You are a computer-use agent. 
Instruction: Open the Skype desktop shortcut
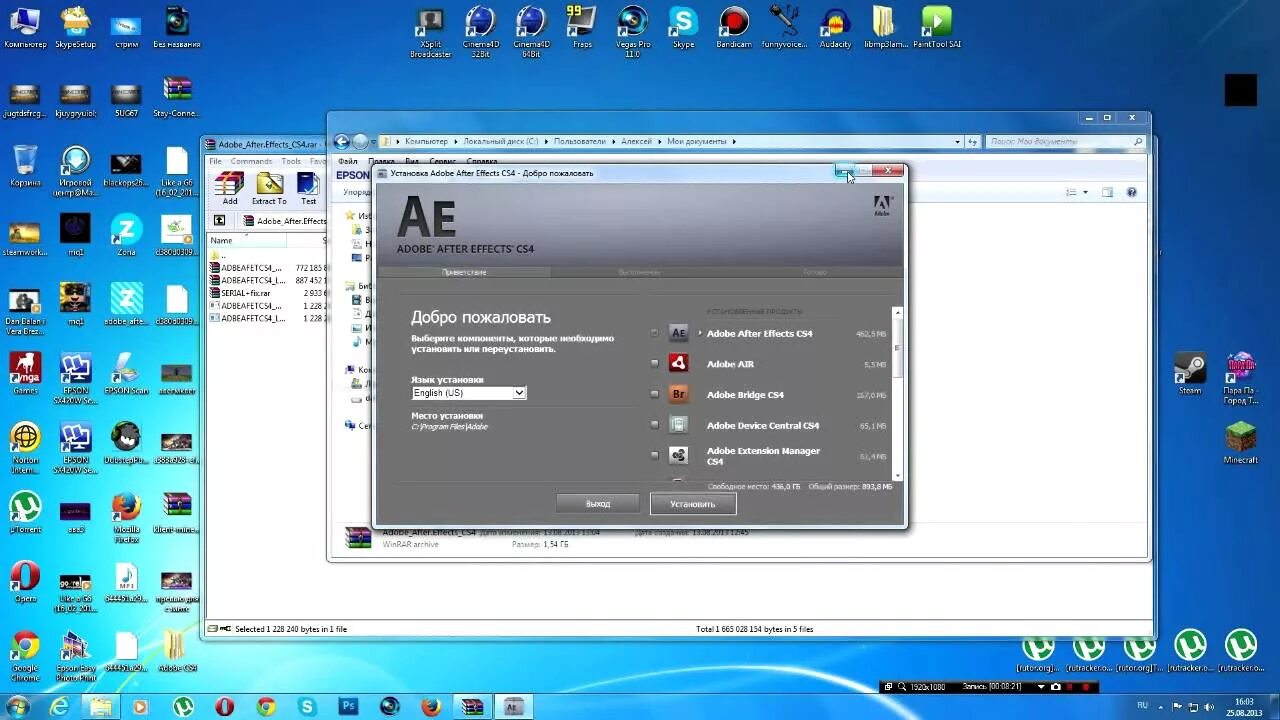click(x=684, y=27)
